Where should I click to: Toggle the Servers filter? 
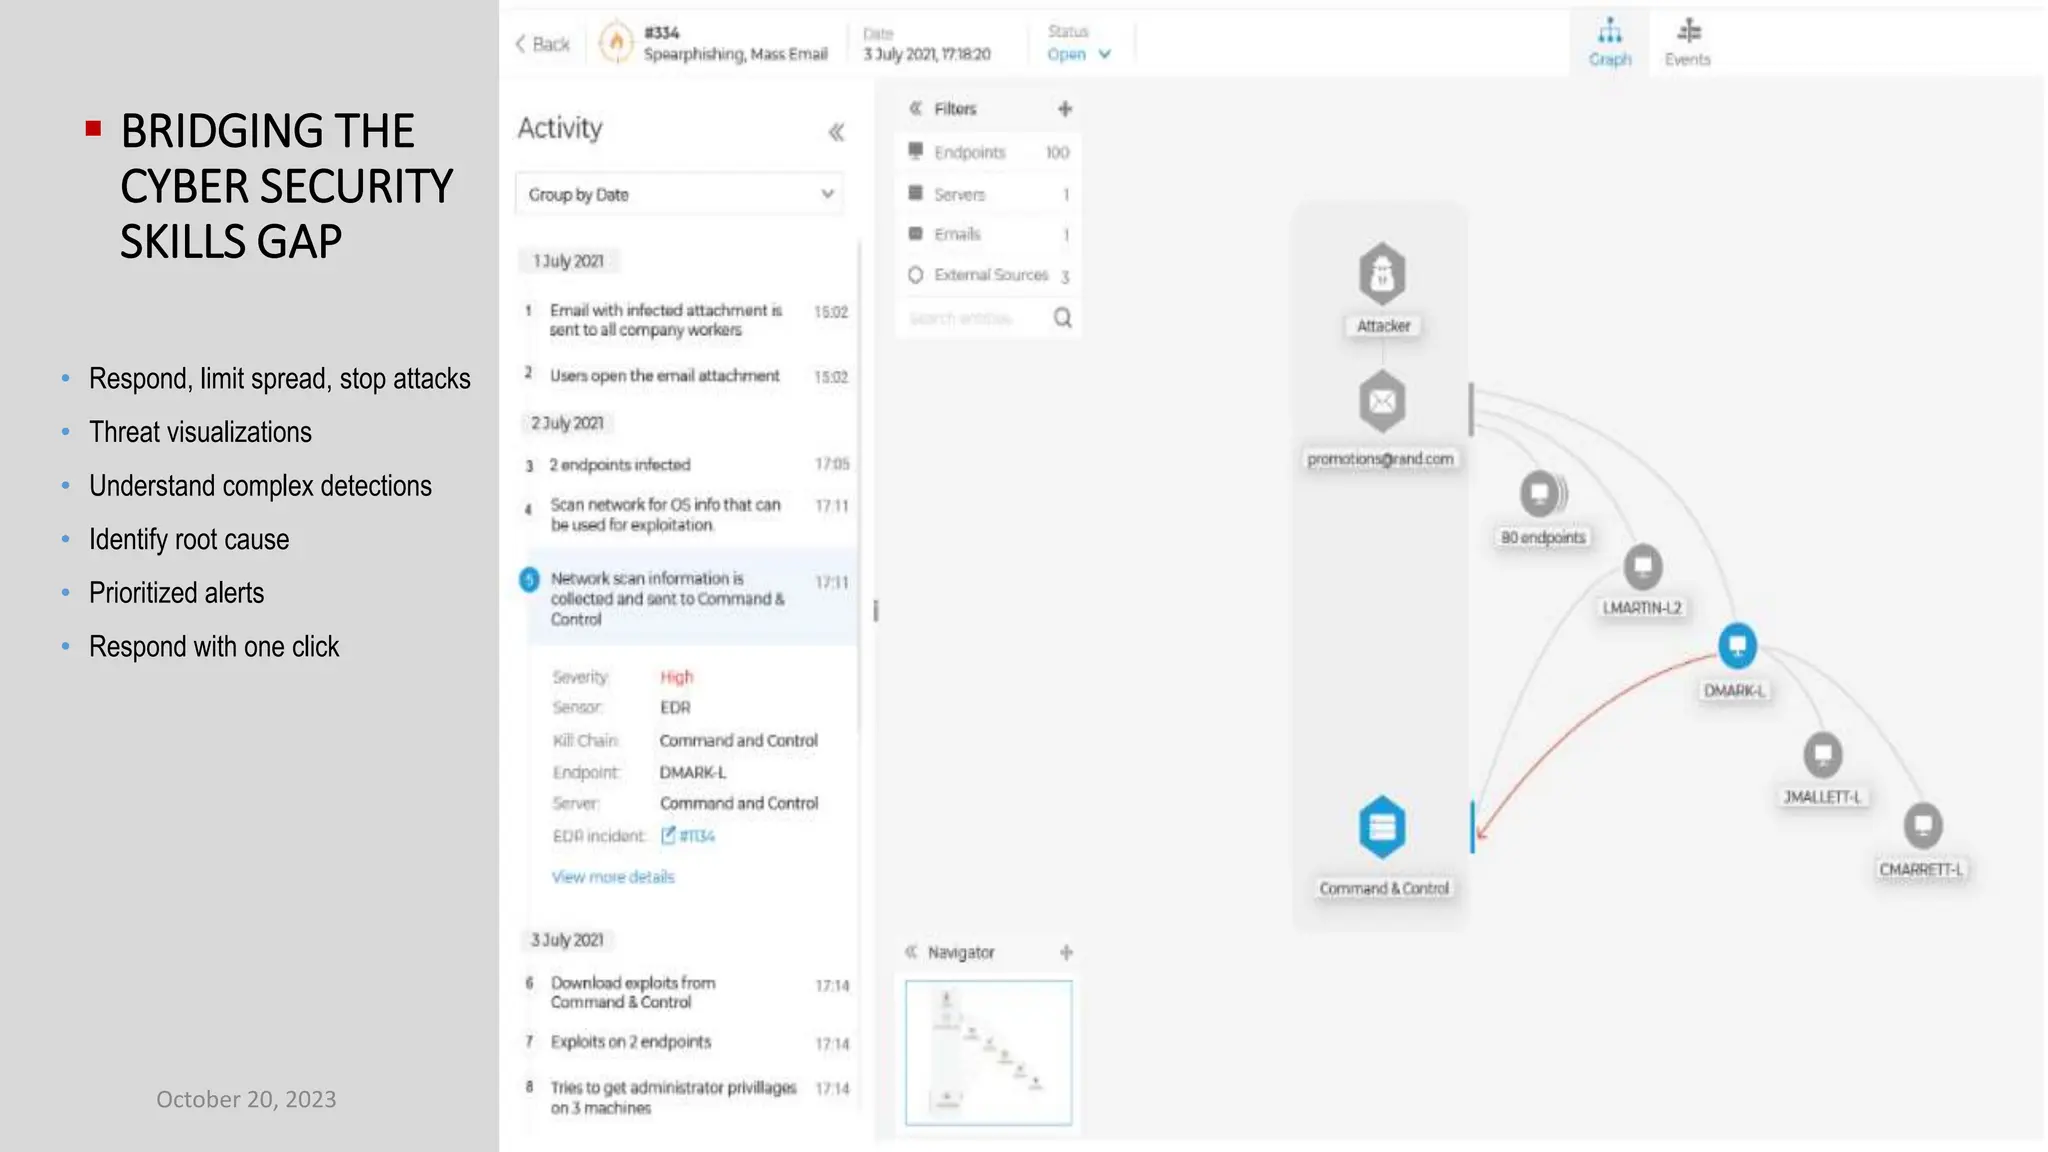959,194
